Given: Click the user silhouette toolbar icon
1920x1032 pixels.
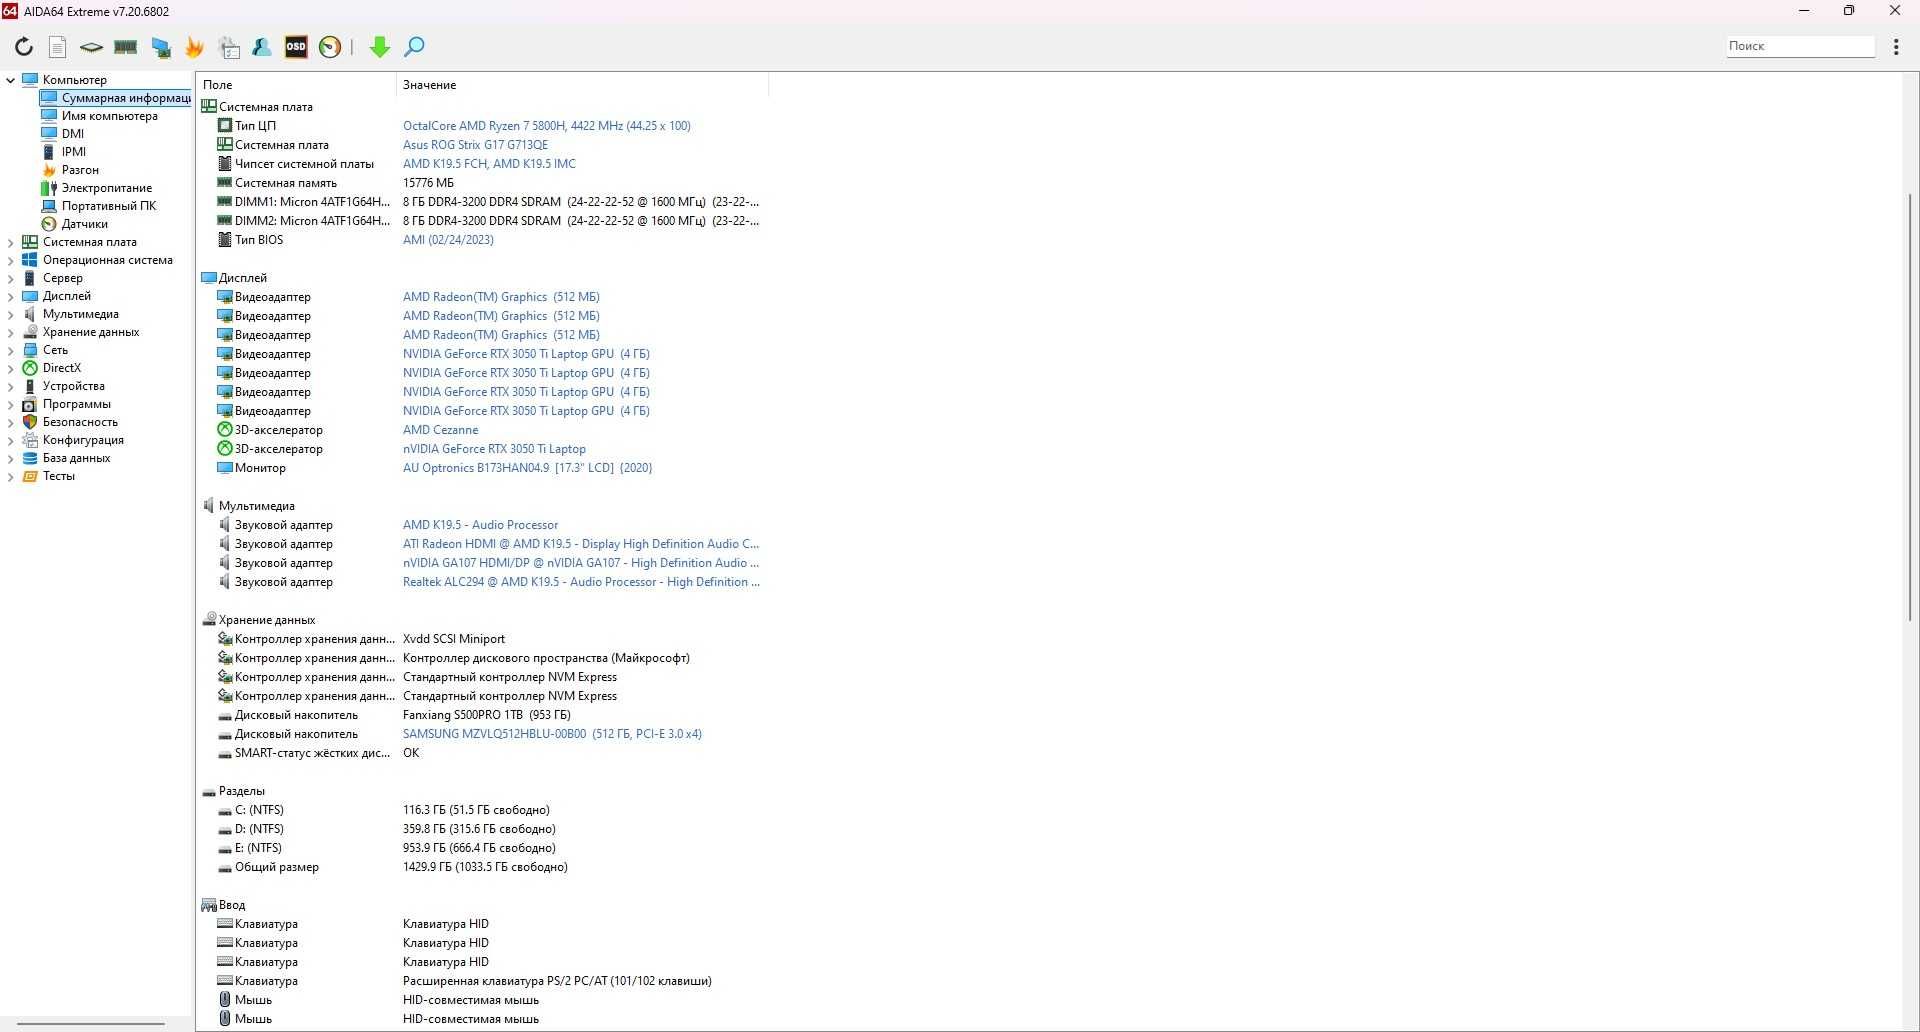Looking at the screenshot, I should 262,47.
